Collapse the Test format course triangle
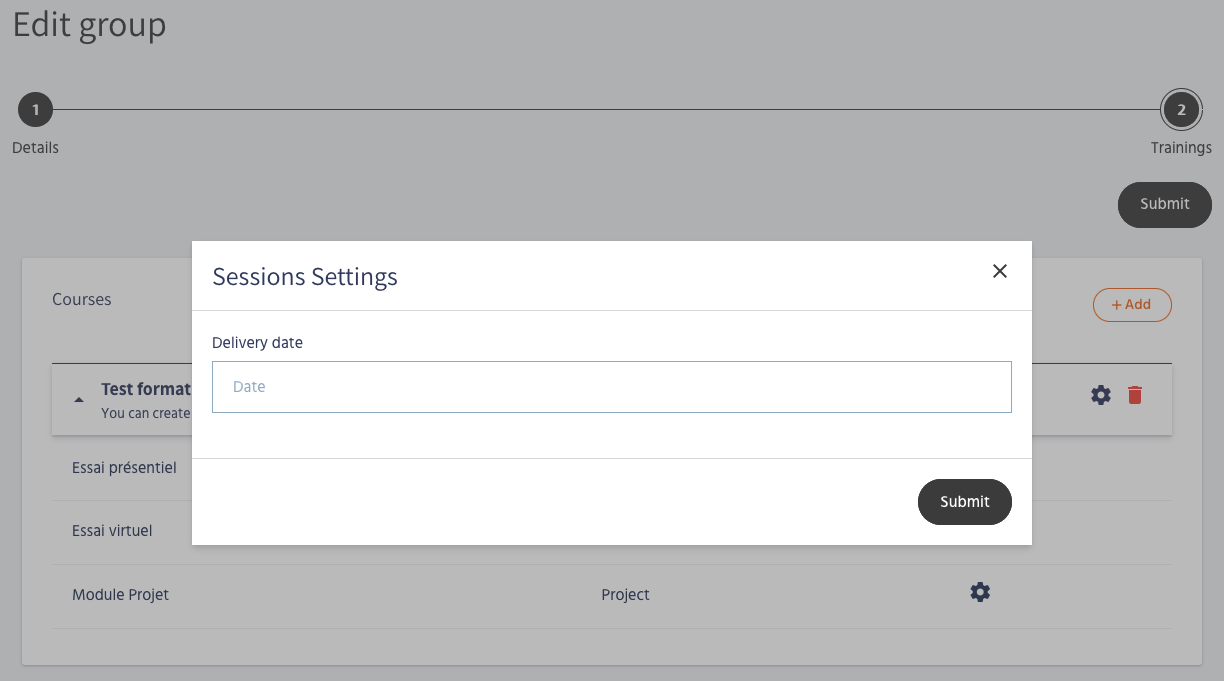Viewport: 1224px width, 681px height. 79,398
